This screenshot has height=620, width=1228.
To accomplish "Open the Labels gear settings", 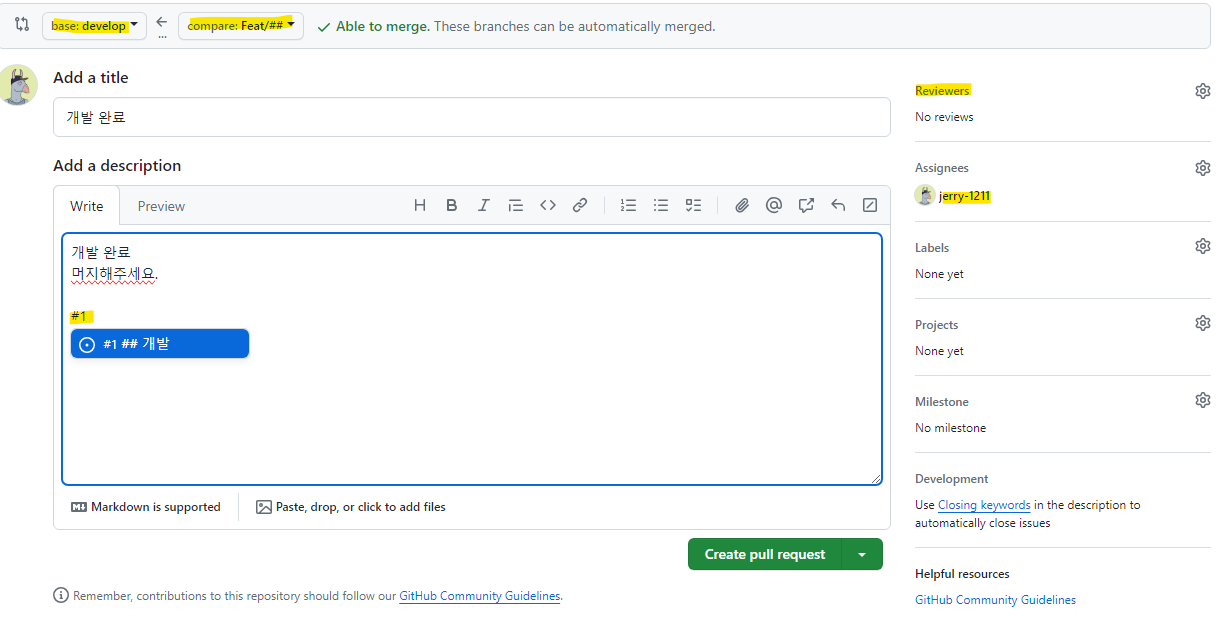I will pyautogui.click(x=1203, y=246).
